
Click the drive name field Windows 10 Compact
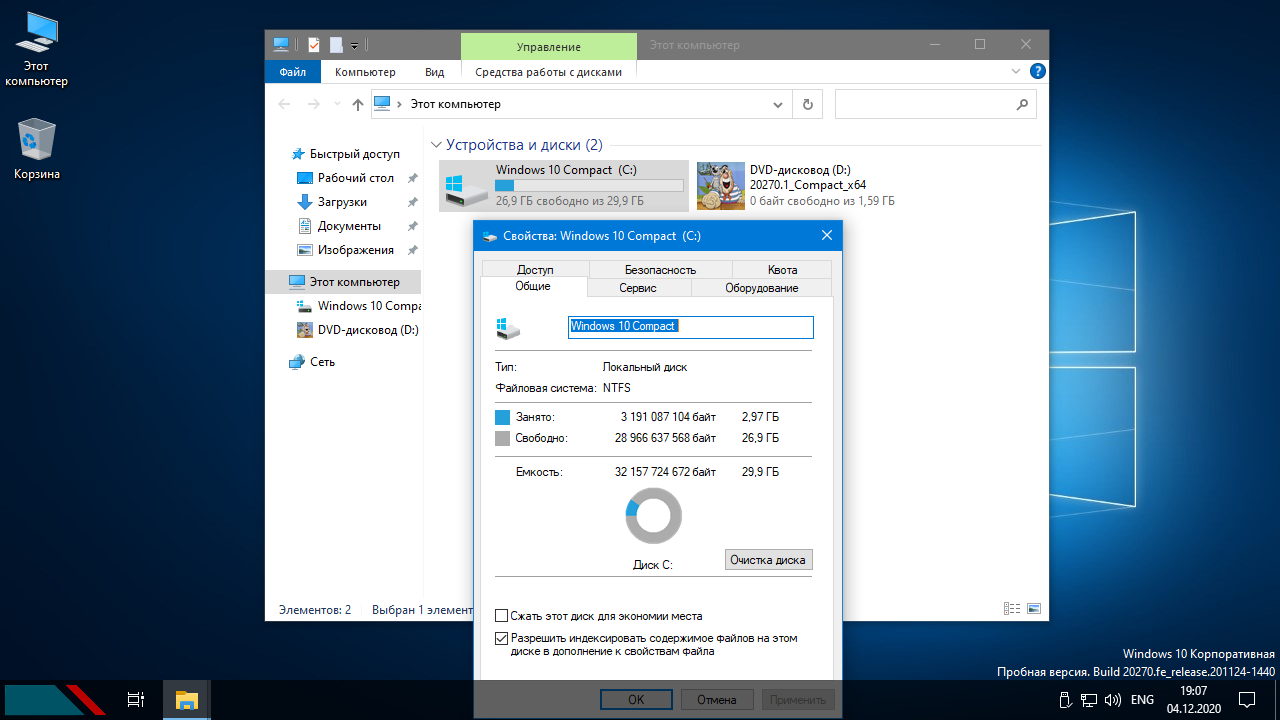(691, 327)
